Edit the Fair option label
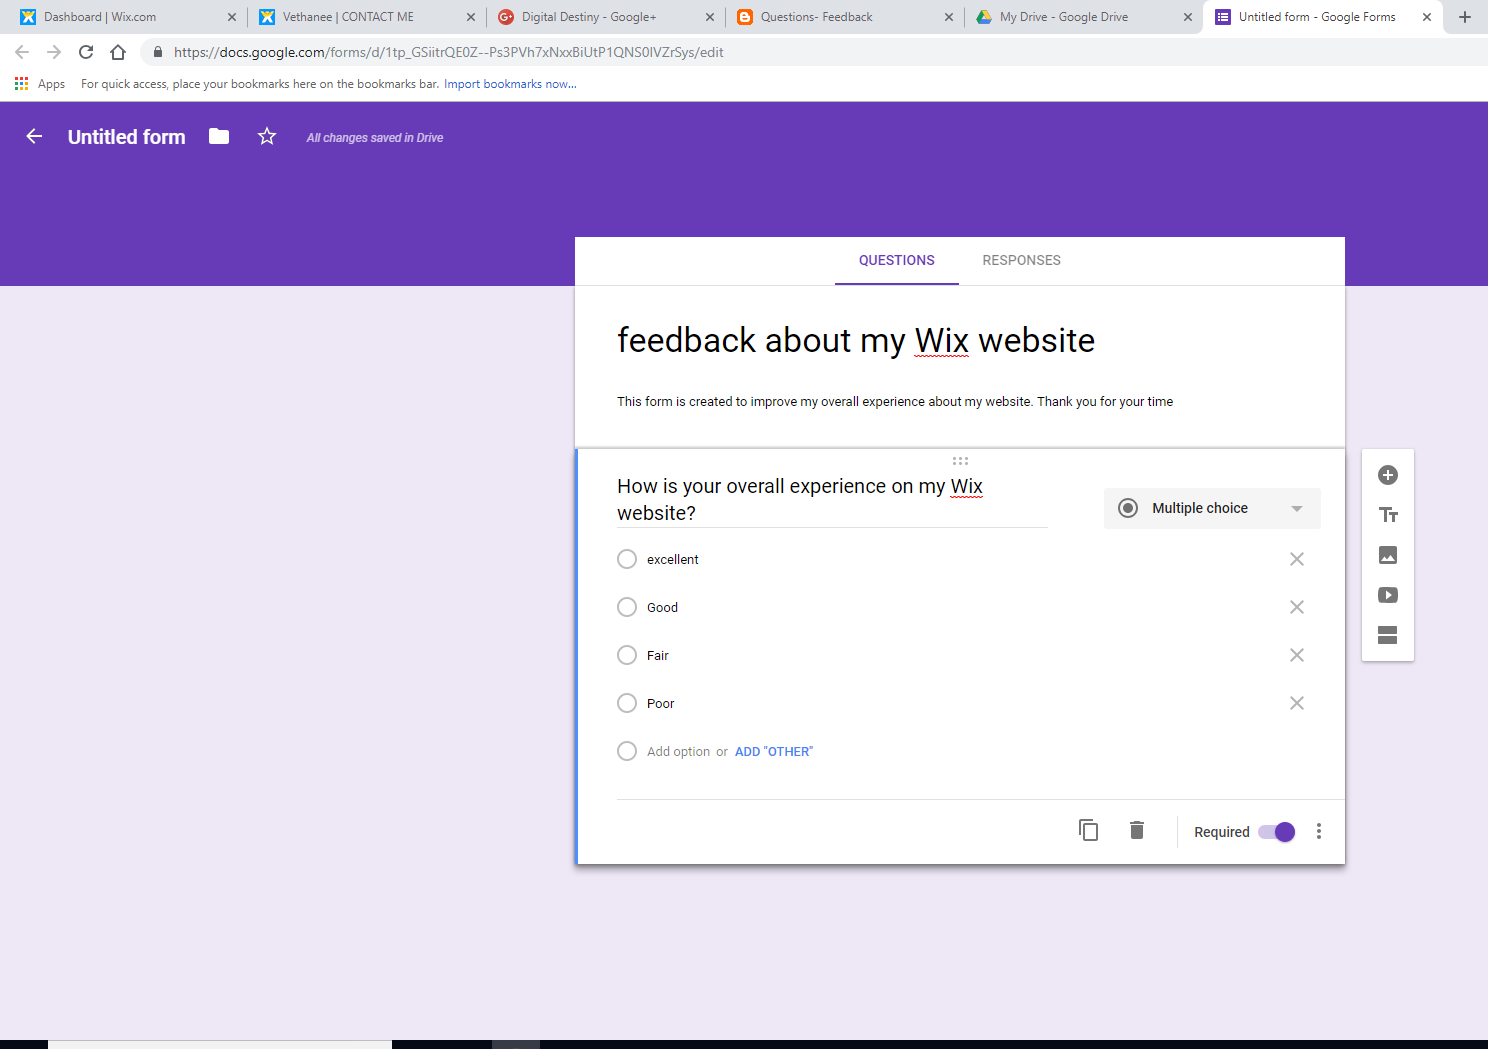The height and width of the screenshot is (1049, 1488). pyautogui.click(x=658, y=656)
